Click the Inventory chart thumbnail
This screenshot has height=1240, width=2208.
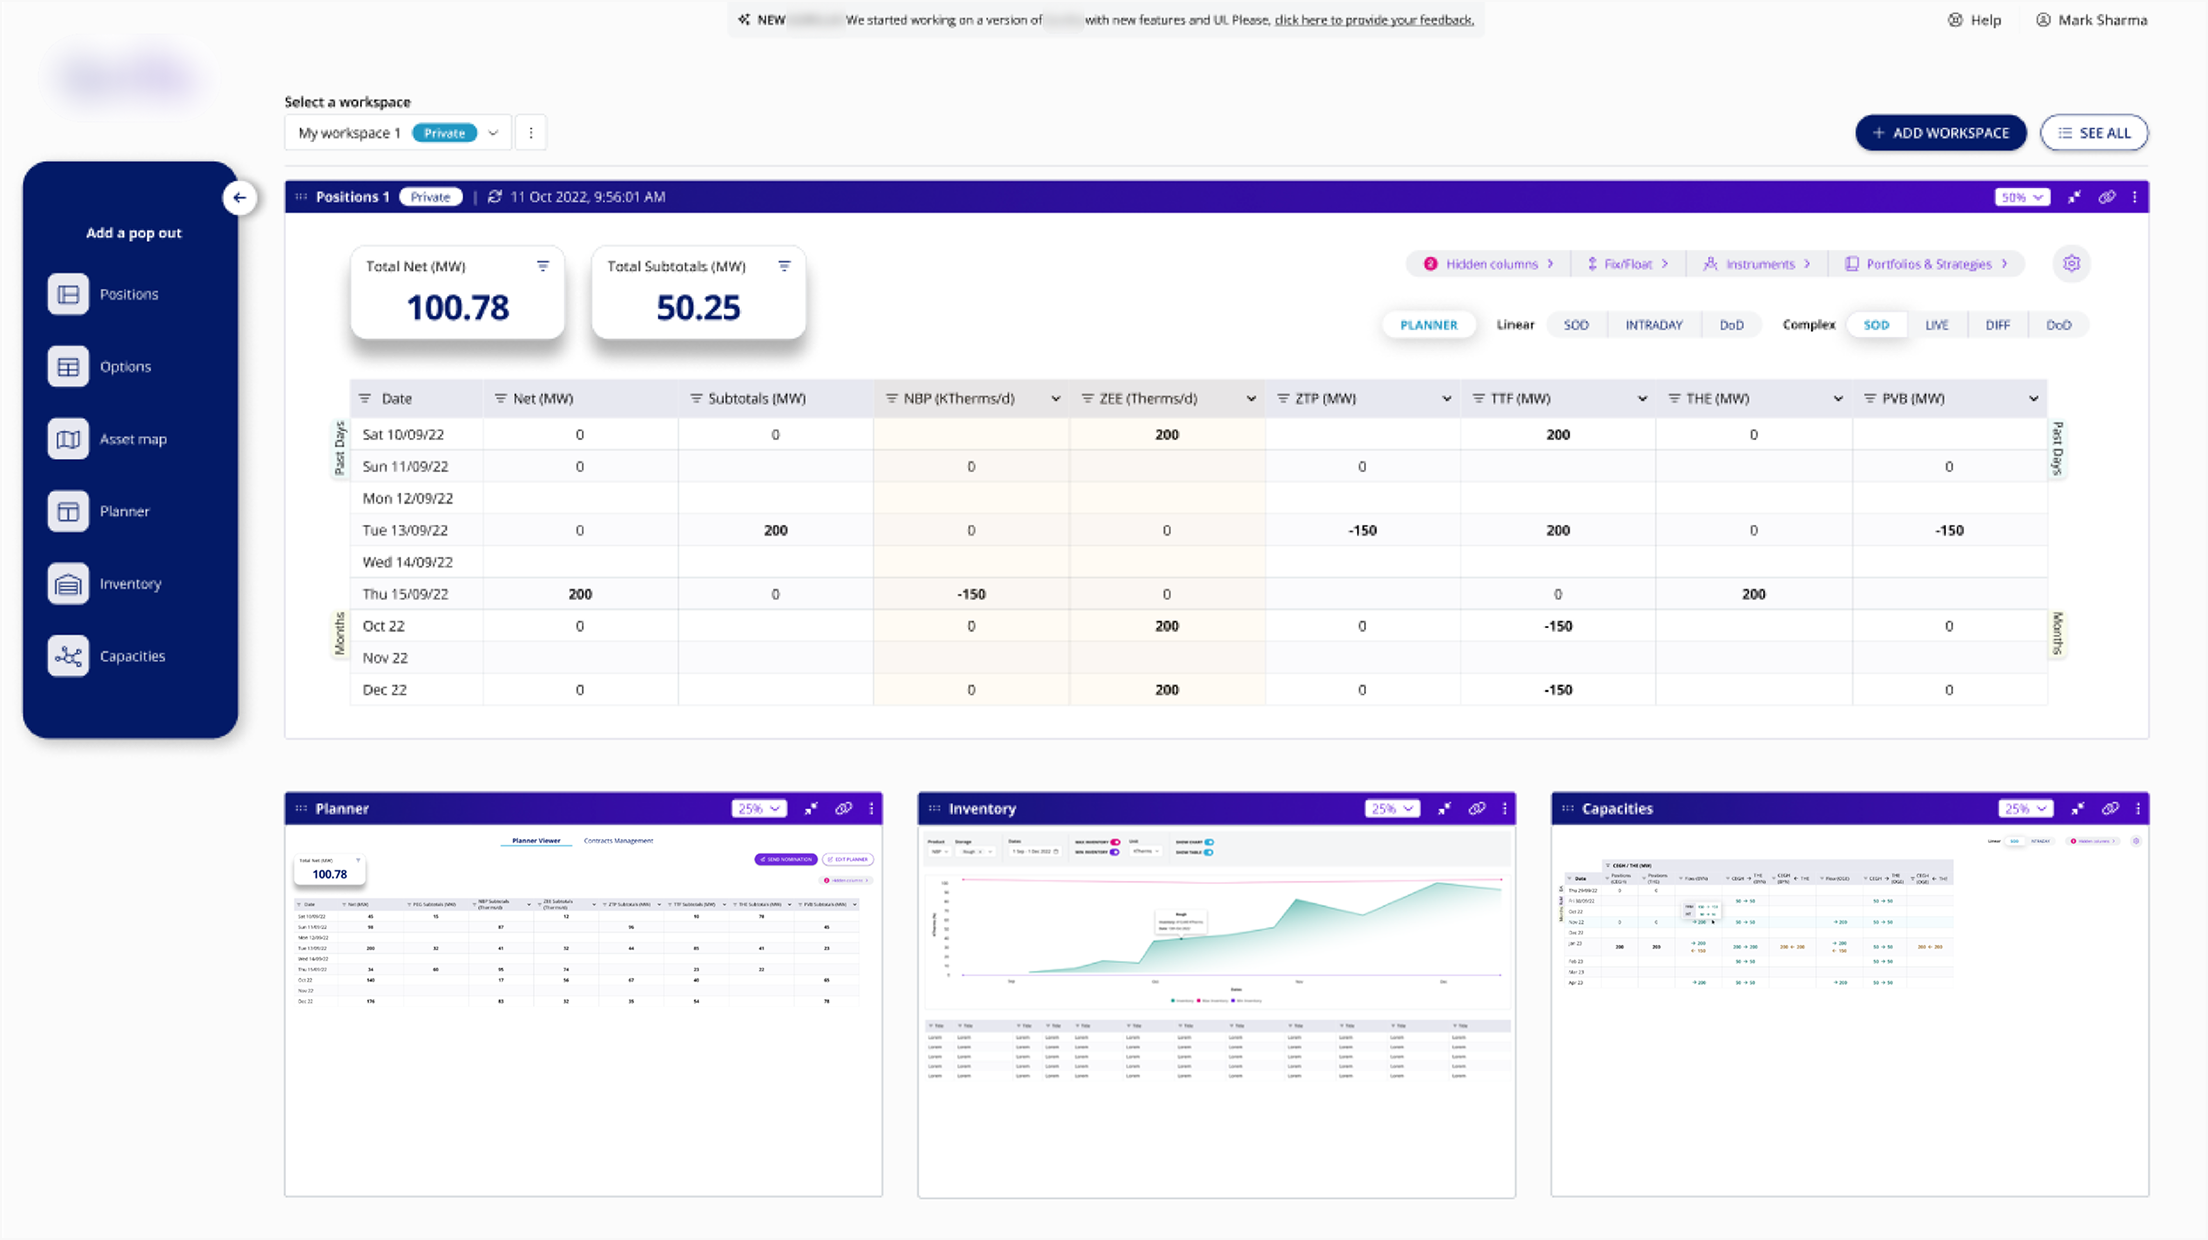point(1216,930)
